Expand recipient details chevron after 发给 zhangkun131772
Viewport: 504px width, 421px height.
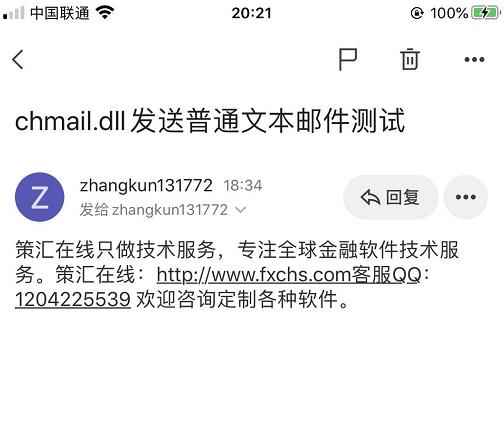pos(241,210)
